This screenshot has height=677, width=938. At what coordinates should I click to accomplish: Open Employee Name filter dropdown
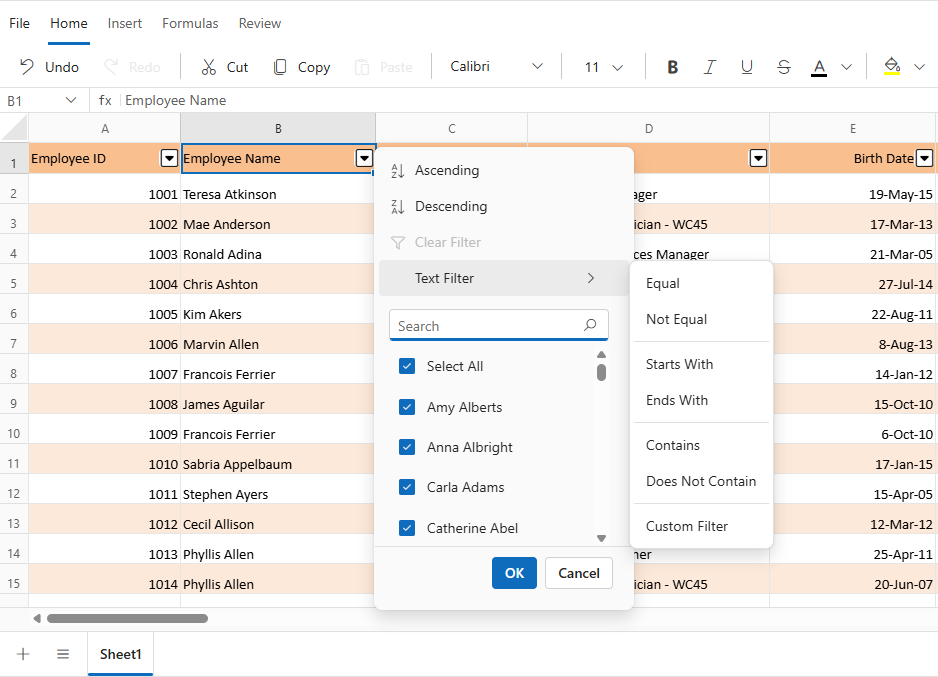pyautogui.click(x=364, y=158)
